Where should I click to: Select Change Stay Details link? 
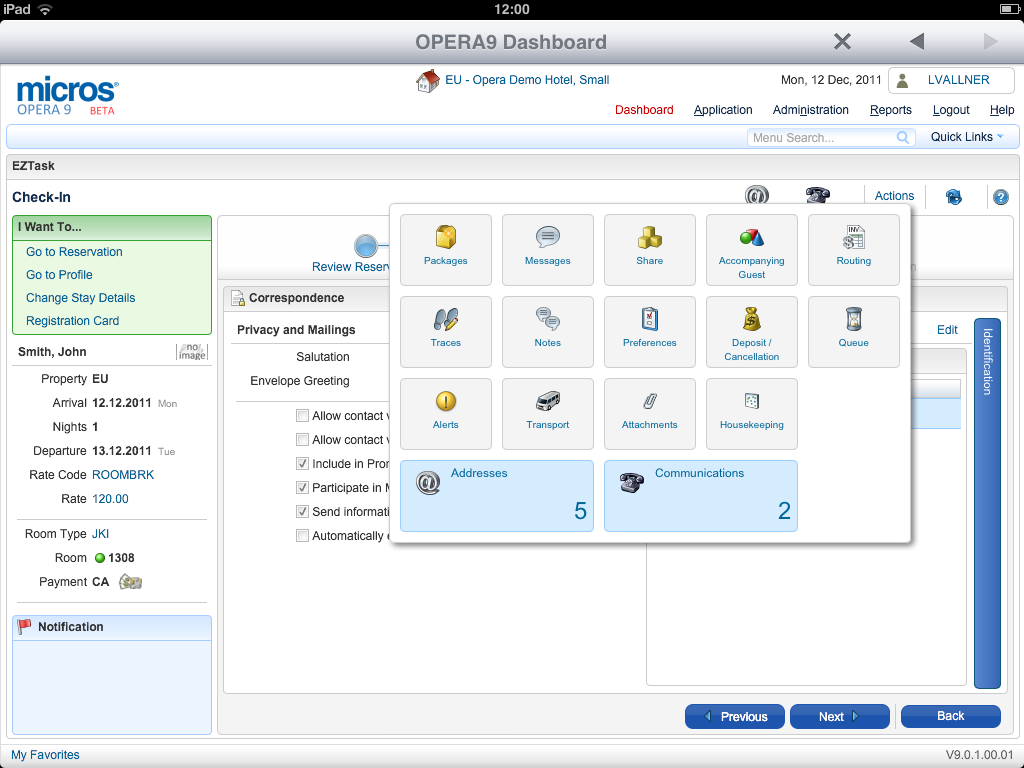click(x=80, y=298)
